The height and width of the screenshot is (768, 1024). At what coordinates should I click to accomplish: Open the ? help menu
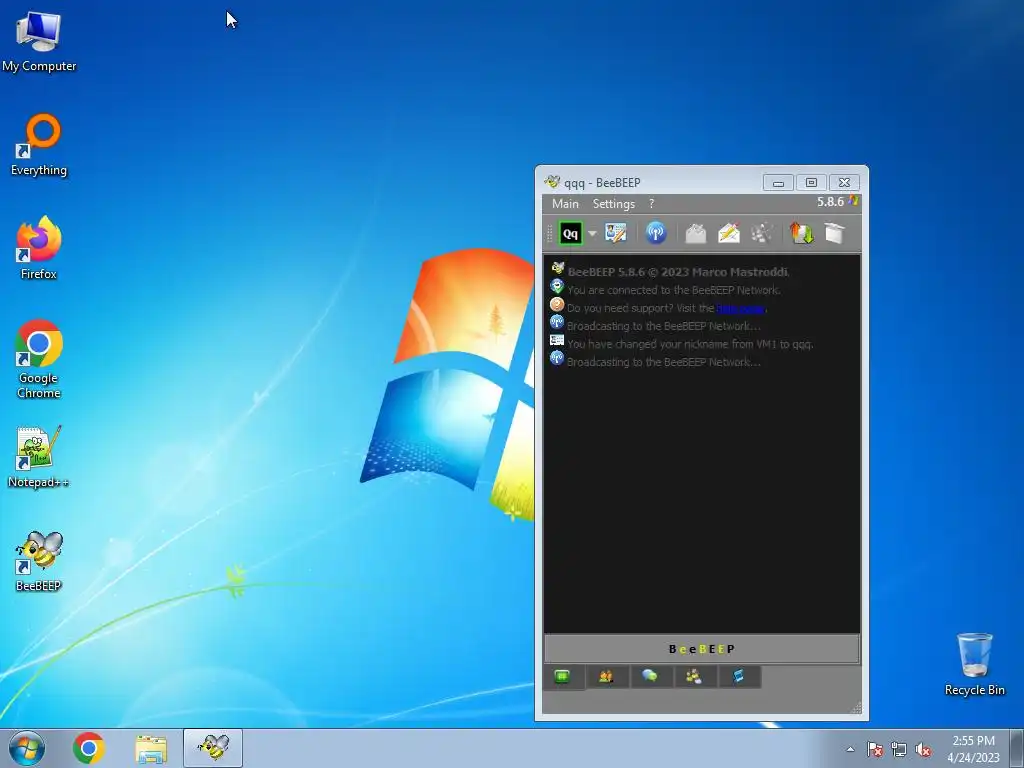point(651,204)
